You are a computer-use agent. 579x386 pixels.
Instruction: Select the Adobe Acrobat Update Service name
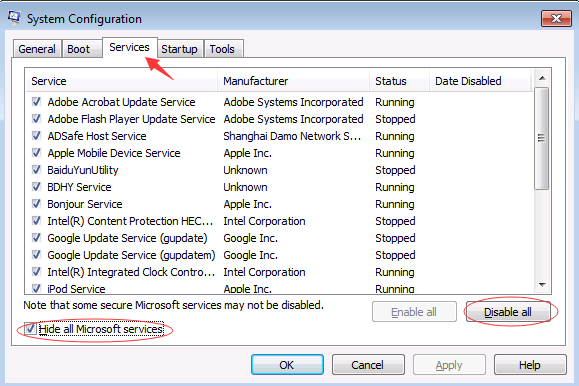tap(121, 102)
